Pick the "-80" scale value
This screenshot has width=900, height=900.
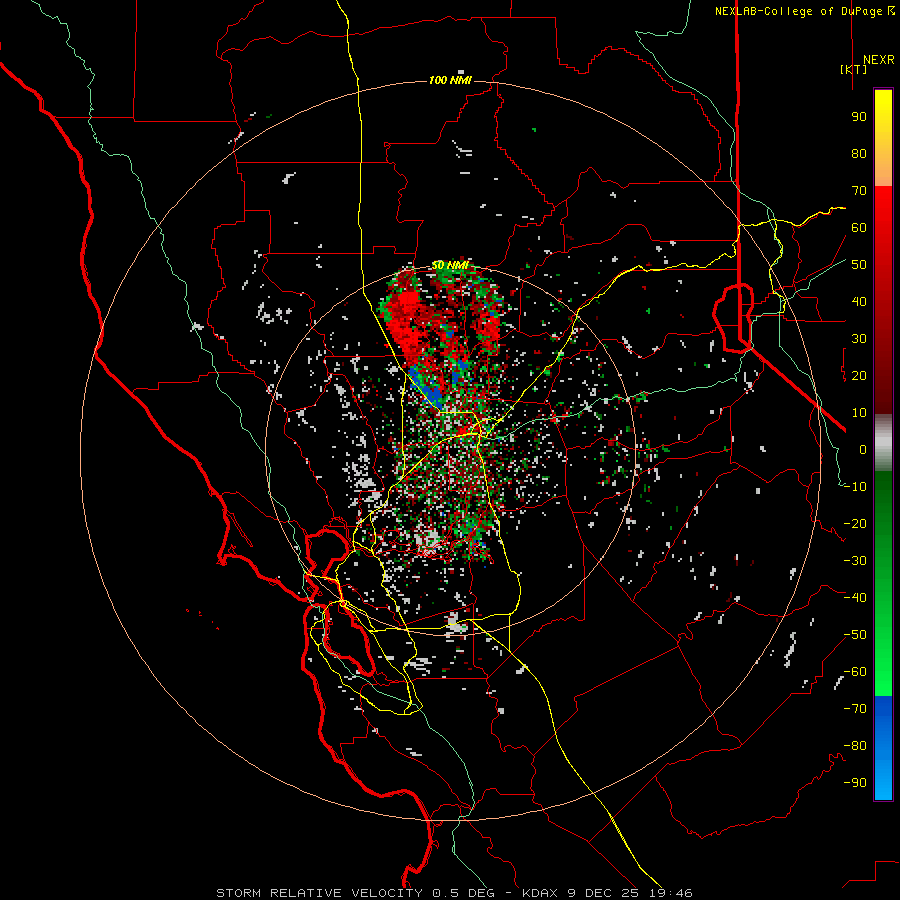pos(855,746)
